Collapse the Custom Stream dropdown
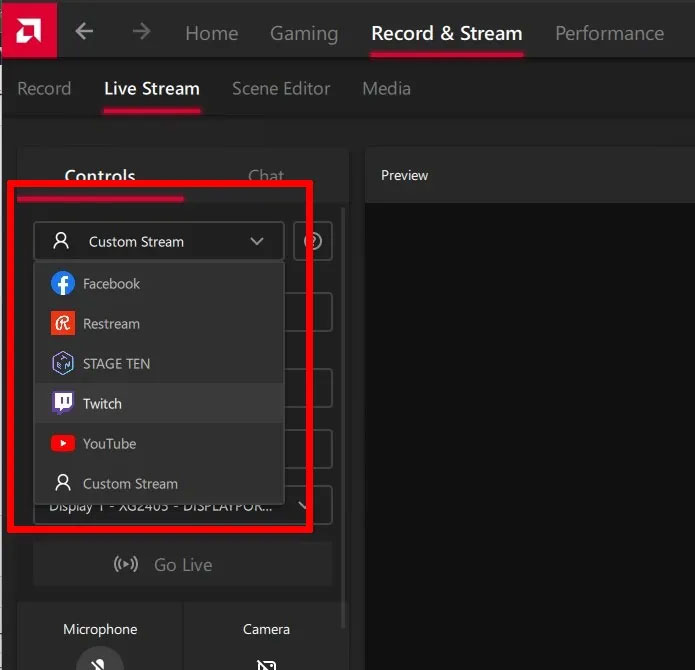Viewport: 695px width, 670px height. (x=159, y=241)
